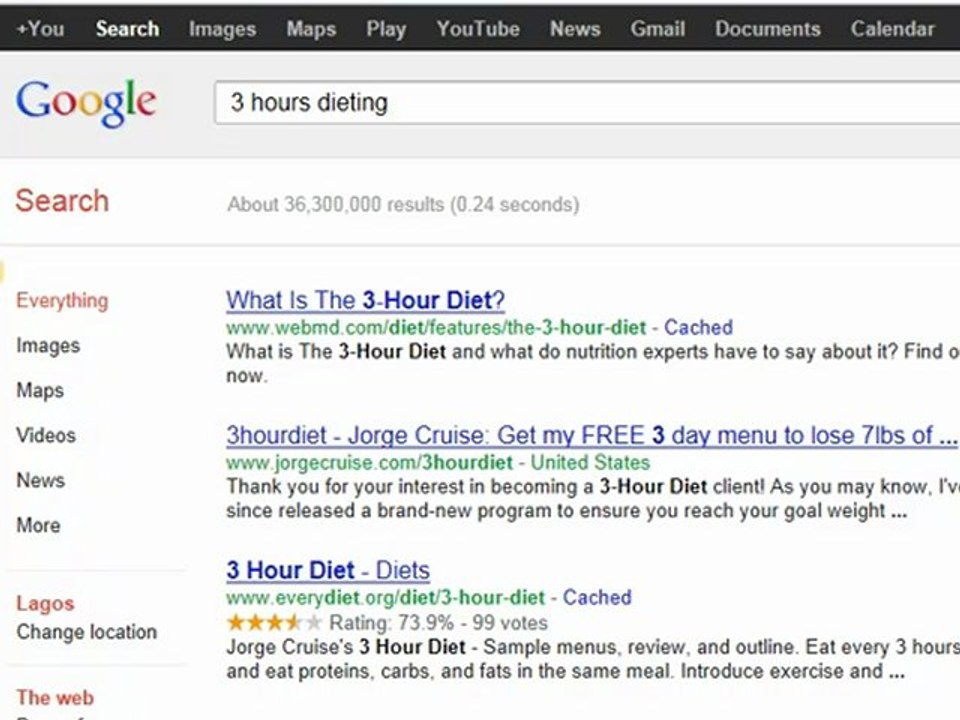960x720 pixels.
Task: Click the Google logo
Action: click(86, 102)
